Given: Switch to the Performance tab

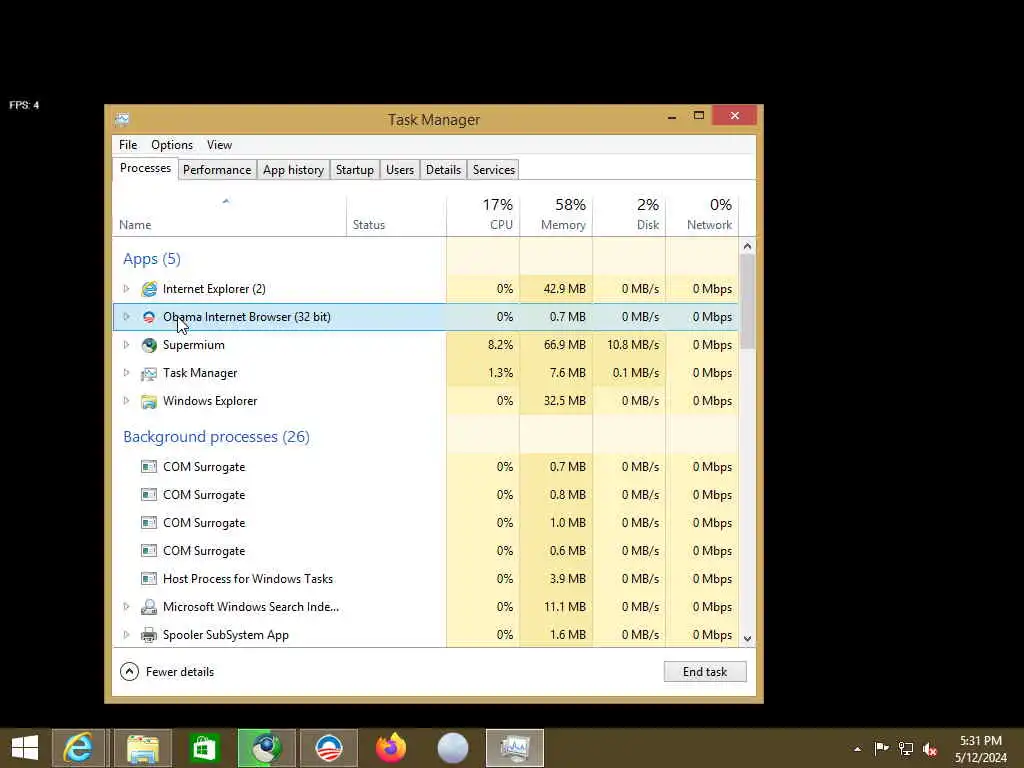Looking at the screenshot, I should [x=217, y=170].
